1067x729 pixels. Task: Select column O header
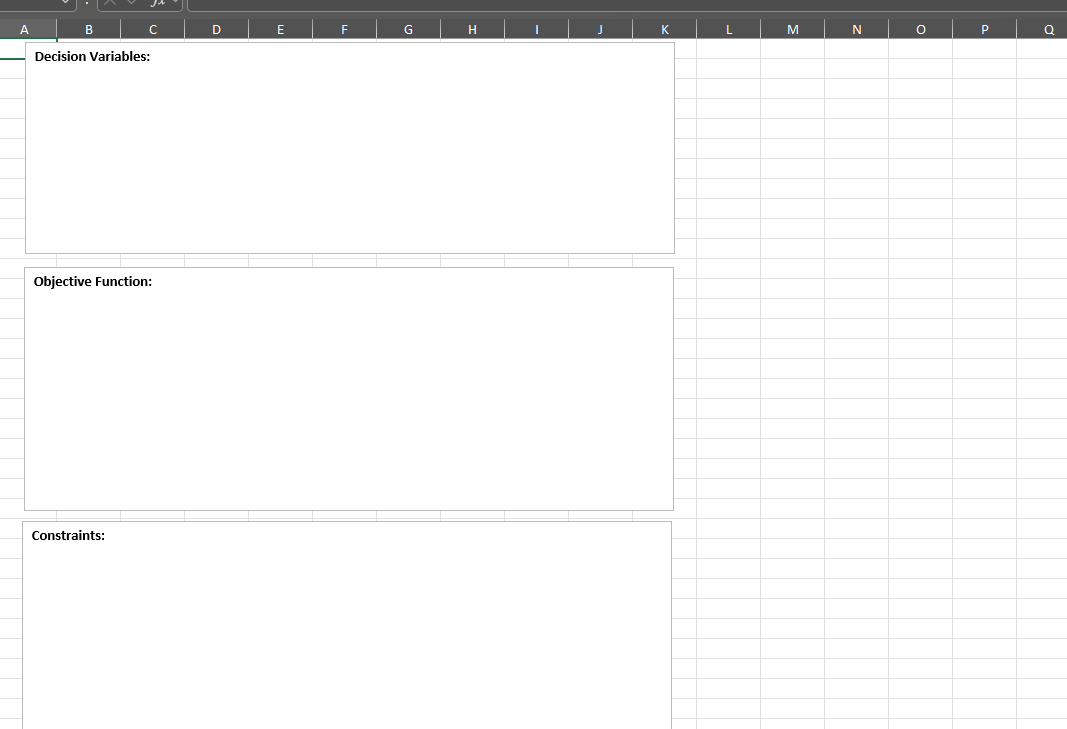click(920, 29)
